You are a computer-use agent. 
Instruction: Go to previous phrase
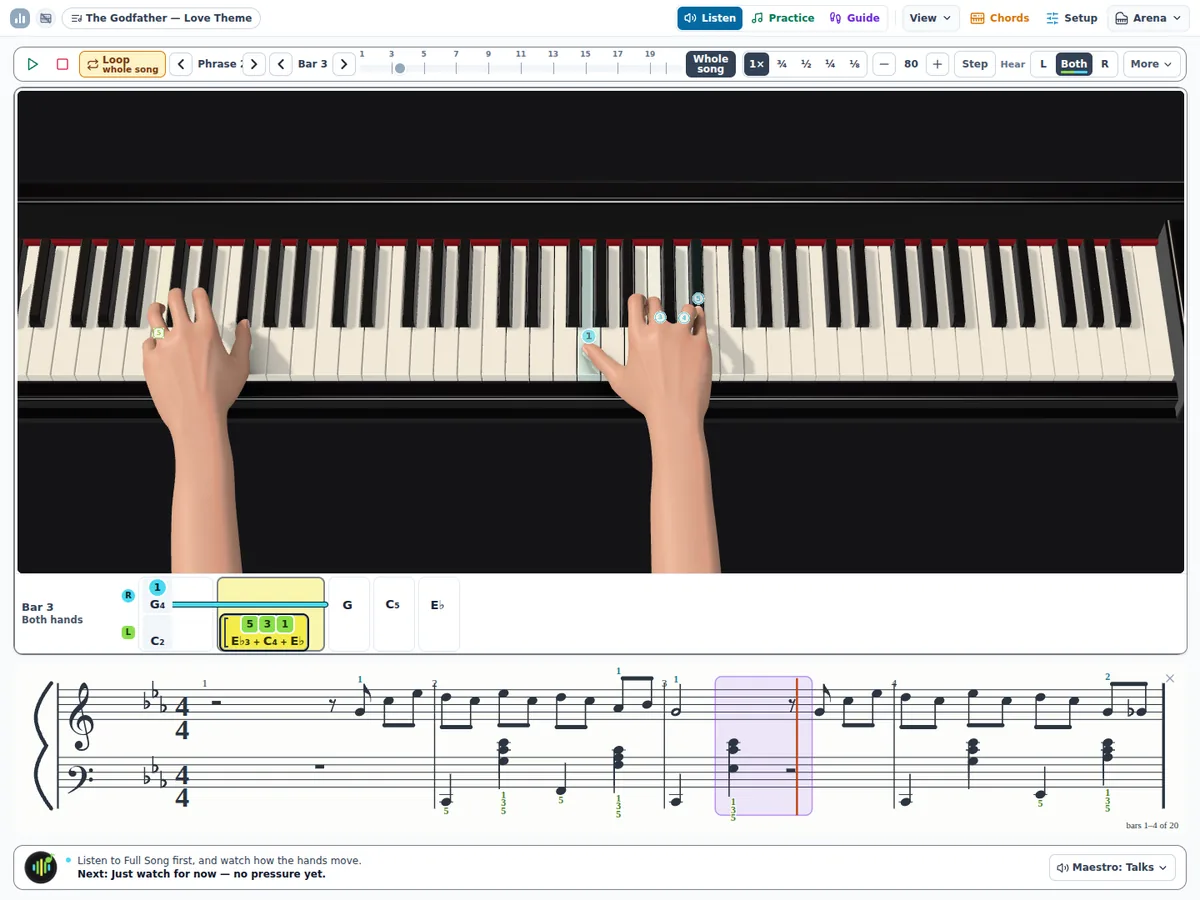pyautogui.click(x=181, y=64)
